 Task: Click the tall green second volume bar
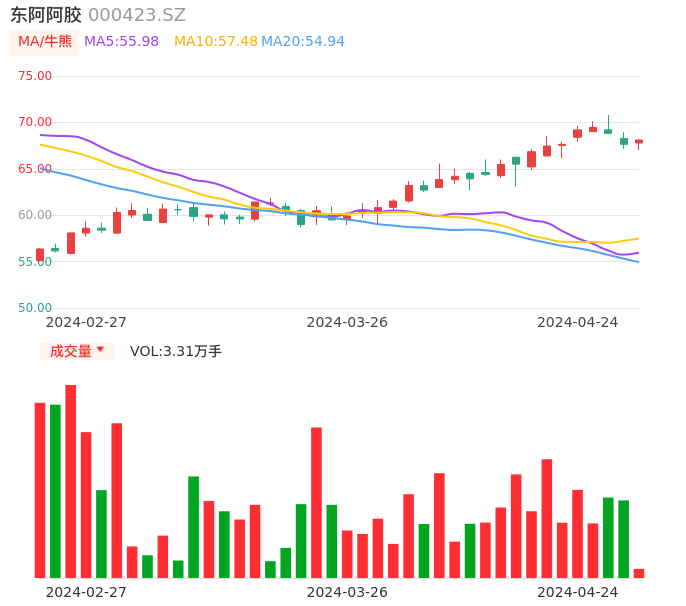point(56,491)
